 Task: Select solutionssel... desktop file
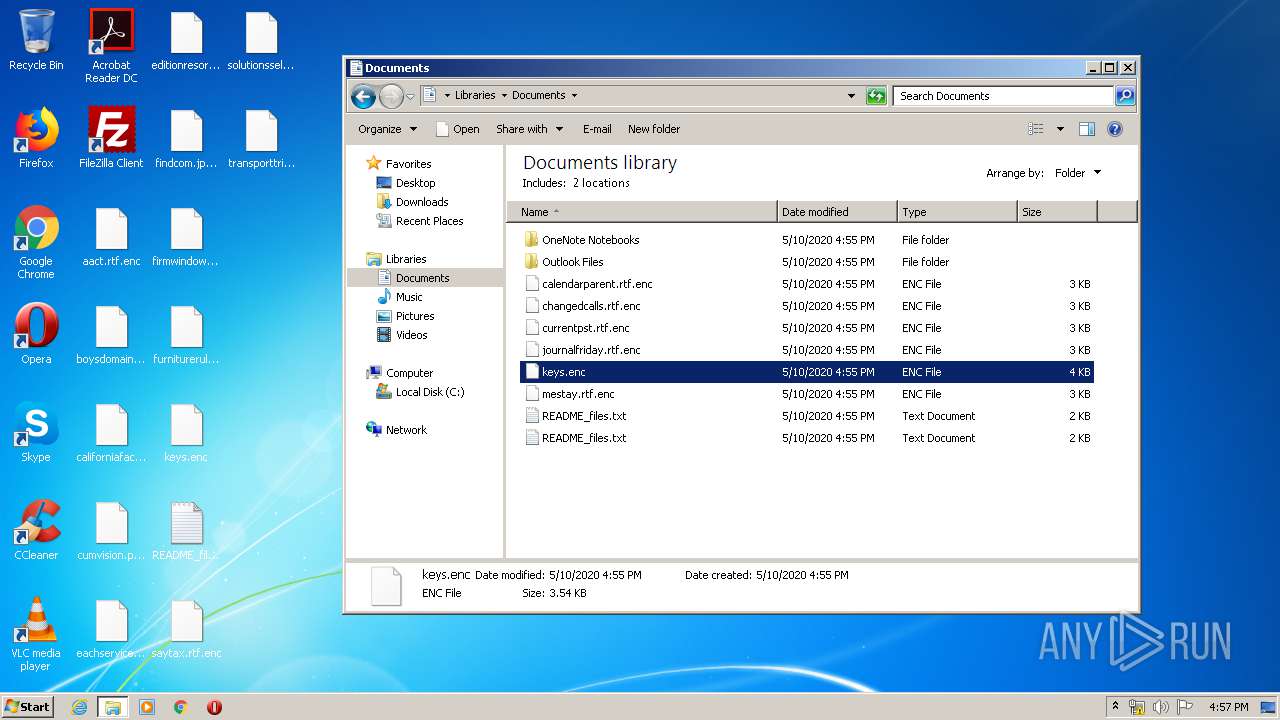coord(261,41)
